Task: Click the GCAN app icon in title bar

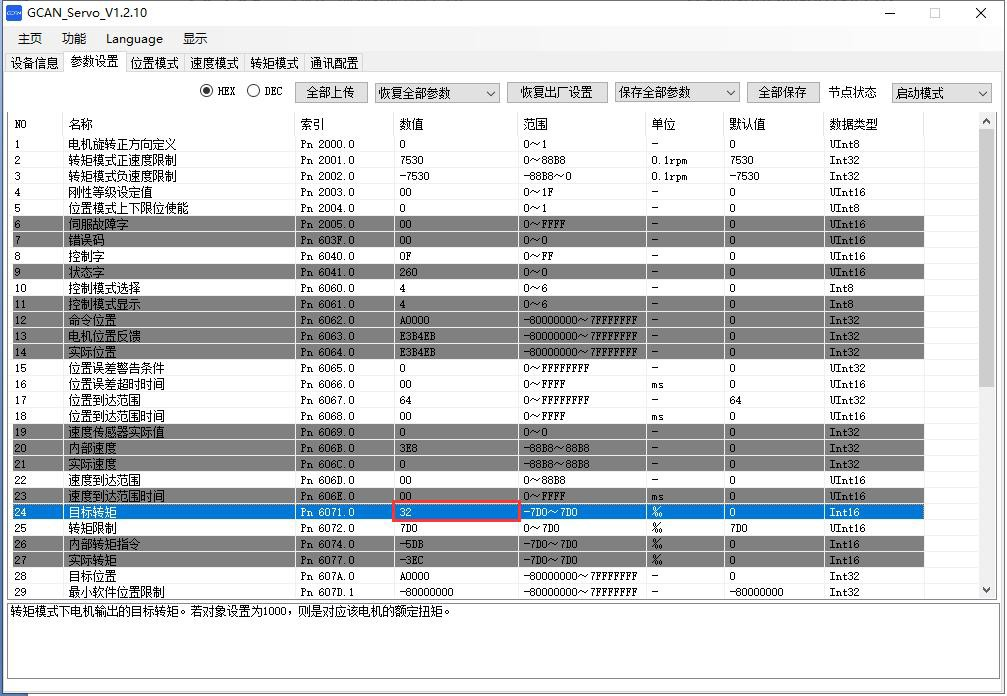Action: pos(14,13)
